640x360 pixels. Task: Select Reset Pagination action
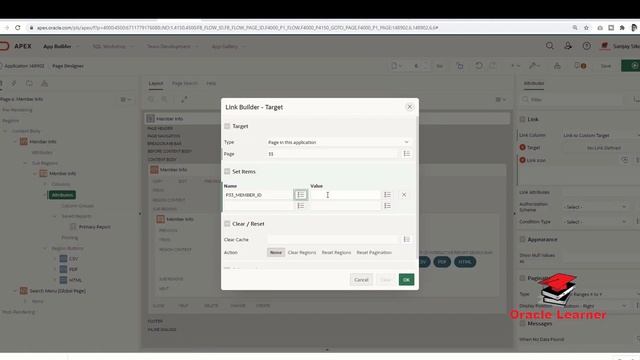pos(374,252)
